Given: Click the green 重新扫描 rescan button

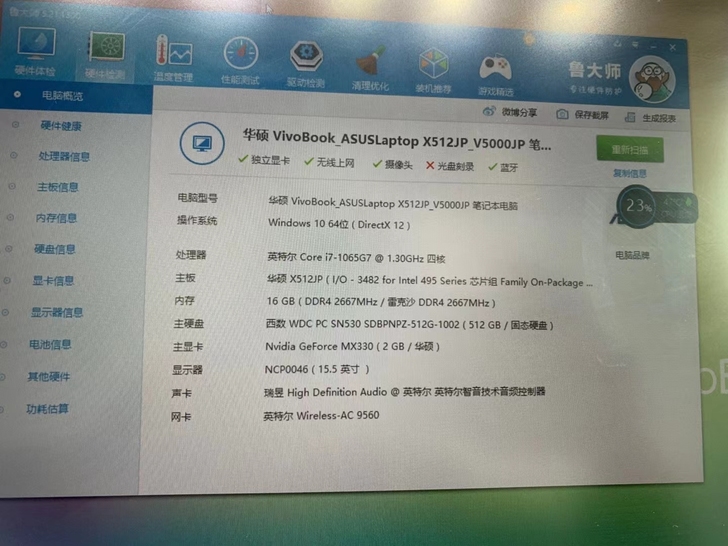Looking at the screenshot, I should [x=630, y=149].
